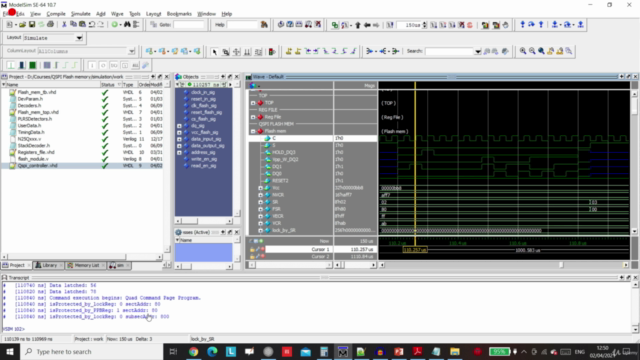Open the Wave menu
The image size is (640, 360).
pyautogui.click(x=117, y=14)
